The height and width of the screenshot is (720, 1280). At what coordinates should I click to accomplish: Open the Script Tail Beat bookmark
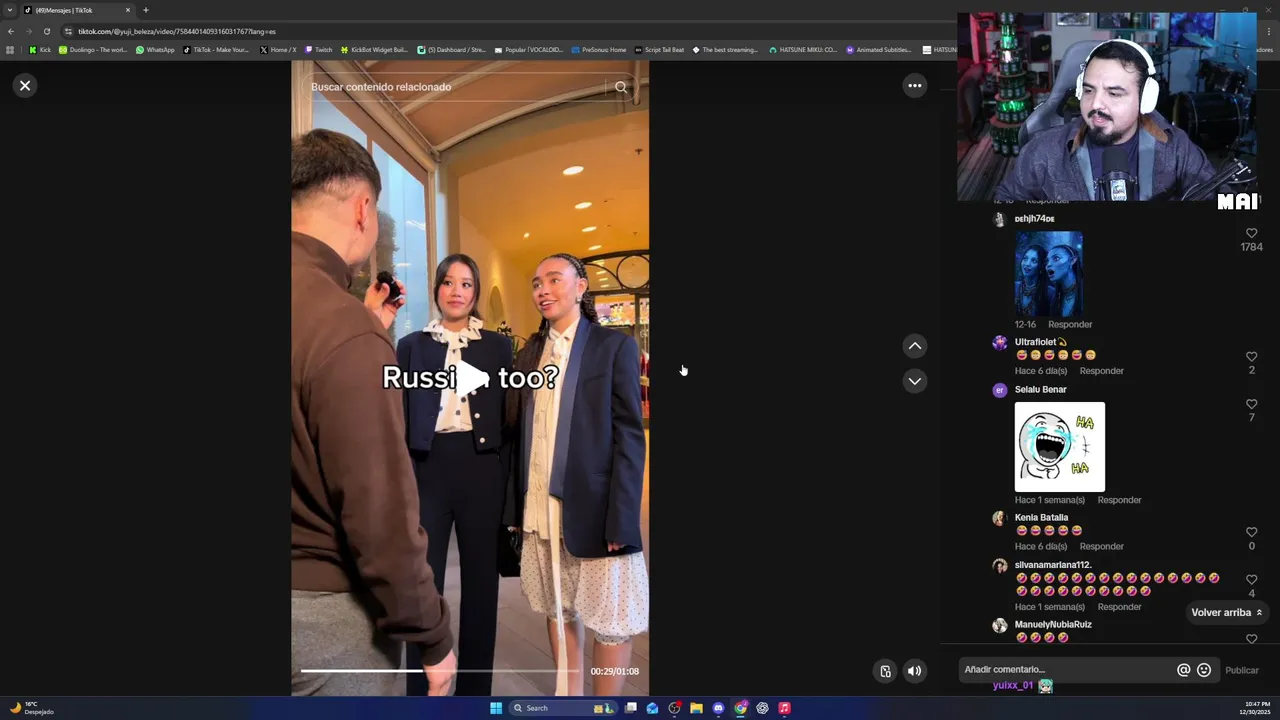coord(660,50)
